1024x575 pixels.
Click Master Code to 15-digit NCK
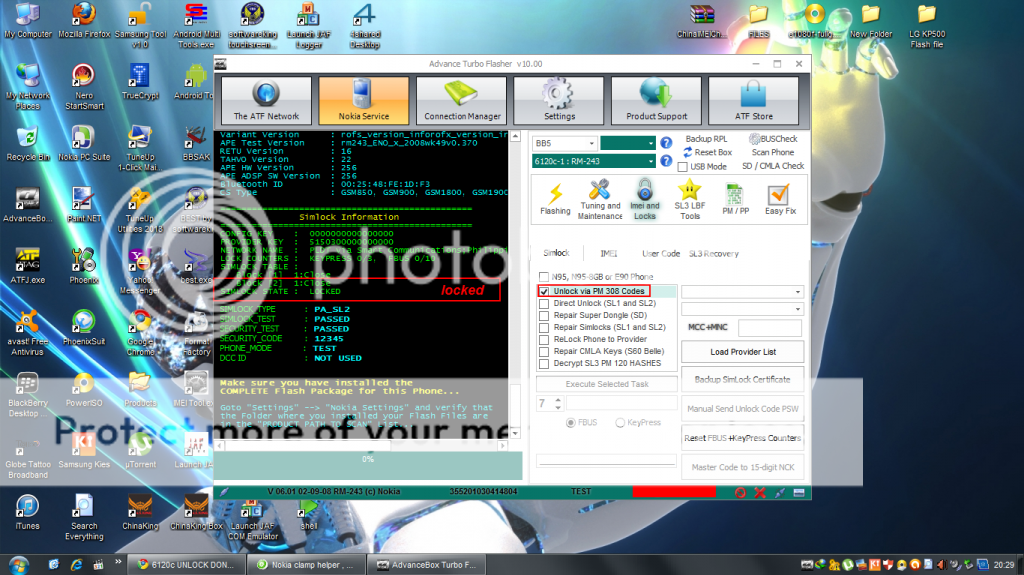pos(743,468)
